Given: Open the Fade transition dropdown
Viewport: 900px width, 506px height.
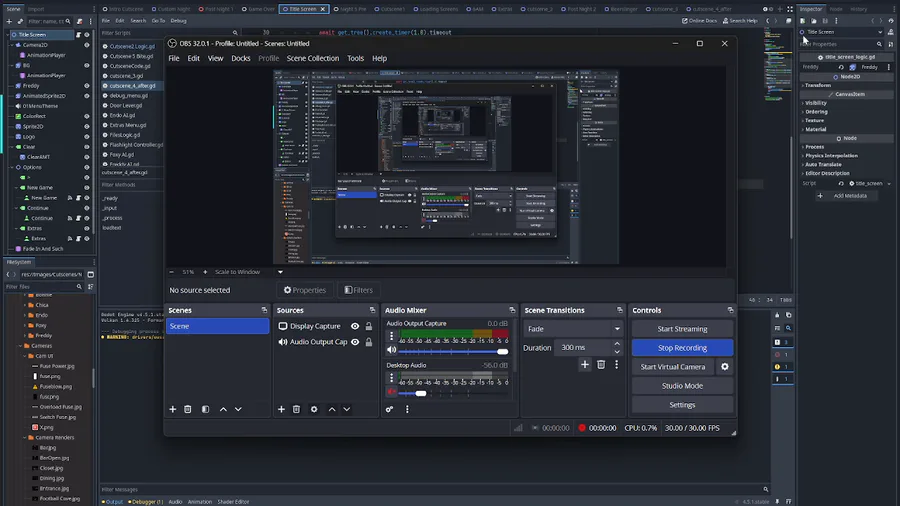Looking at the screenshot, I should click(572, 329).
